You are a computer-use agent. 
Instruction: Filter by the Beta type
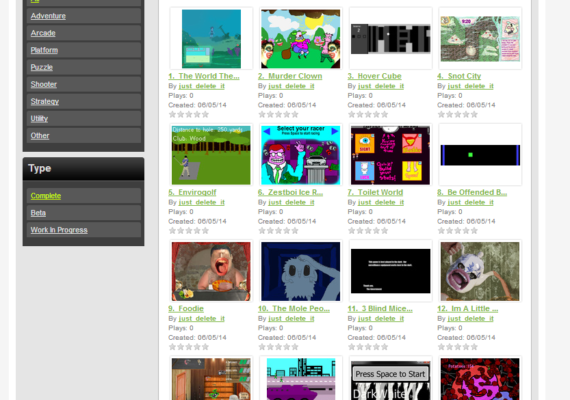pos(38,213)
